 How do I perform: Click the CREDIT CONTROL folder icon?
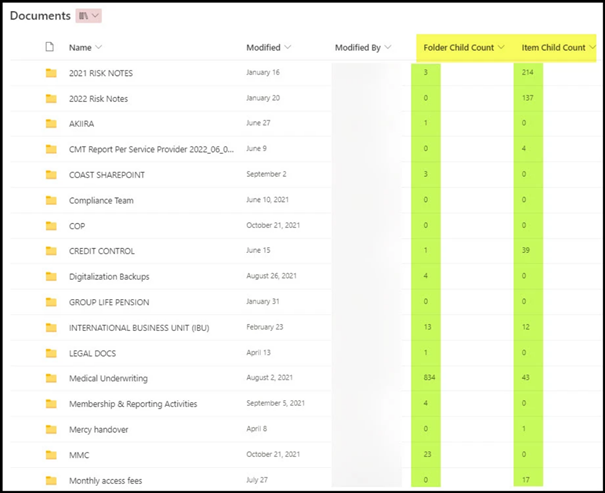tap(51, 251)
